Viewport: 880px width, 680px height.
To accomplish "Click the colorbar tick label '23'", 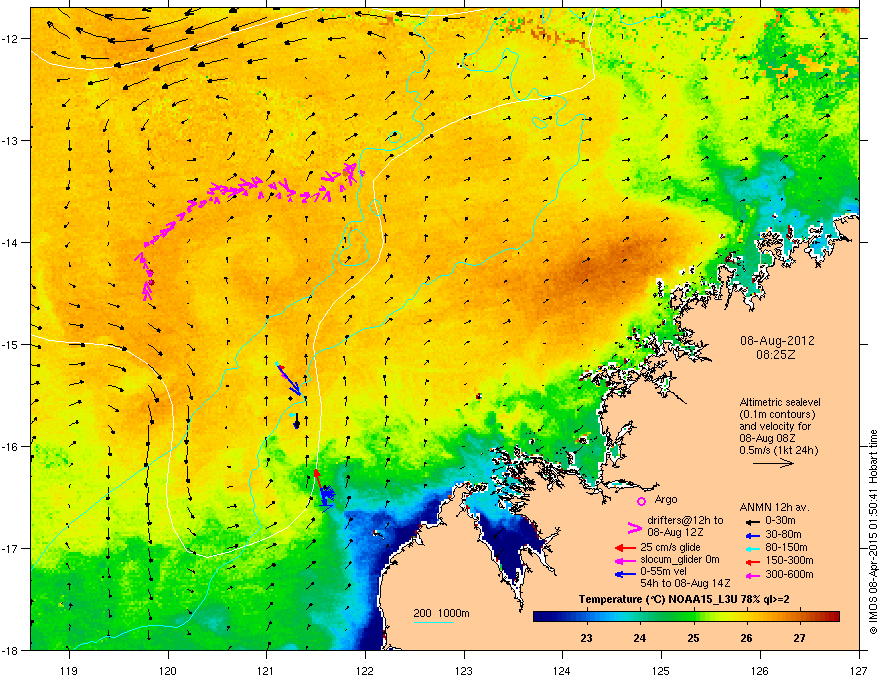I will [586, 638].
